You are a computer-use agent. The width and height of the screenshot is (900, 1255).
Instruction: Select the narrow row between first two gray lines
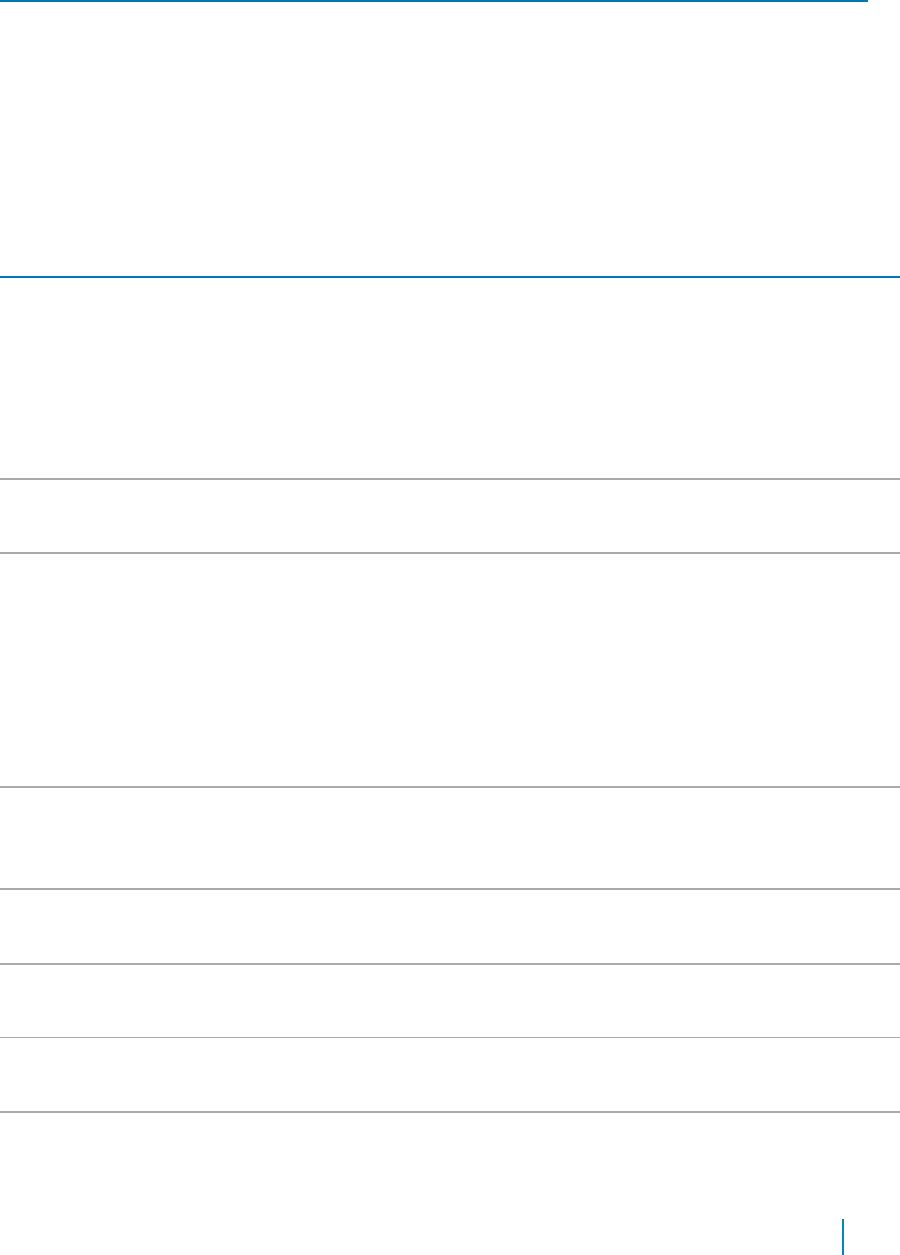450,516
